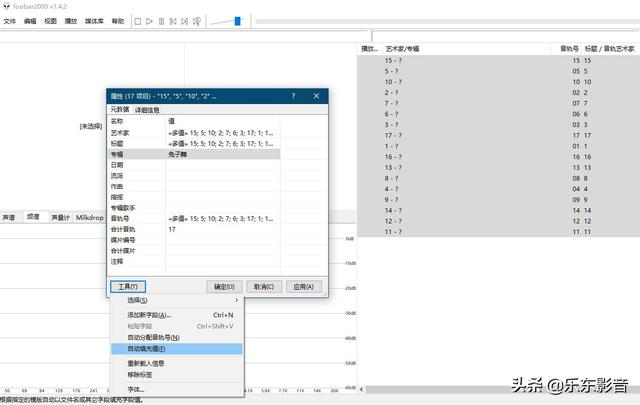
Task: Choose 移除标签 from the menu
Action: [177, 374]
